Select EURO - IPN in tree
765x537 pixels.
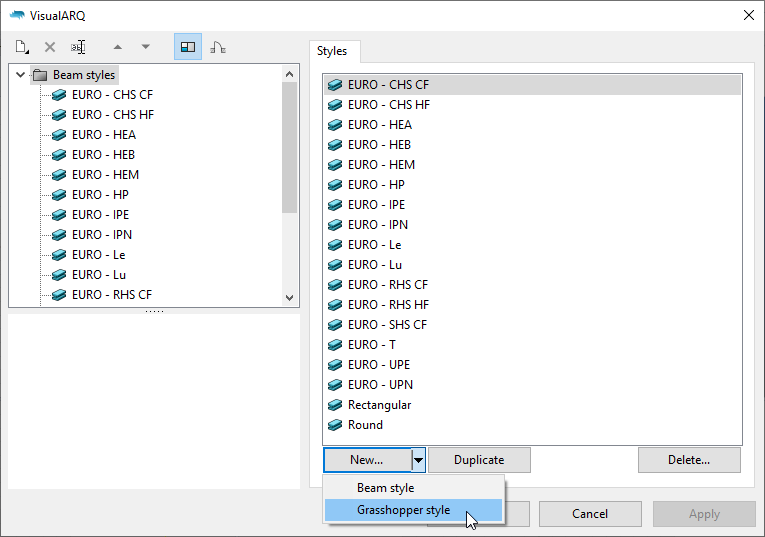[x=102, y=235]
